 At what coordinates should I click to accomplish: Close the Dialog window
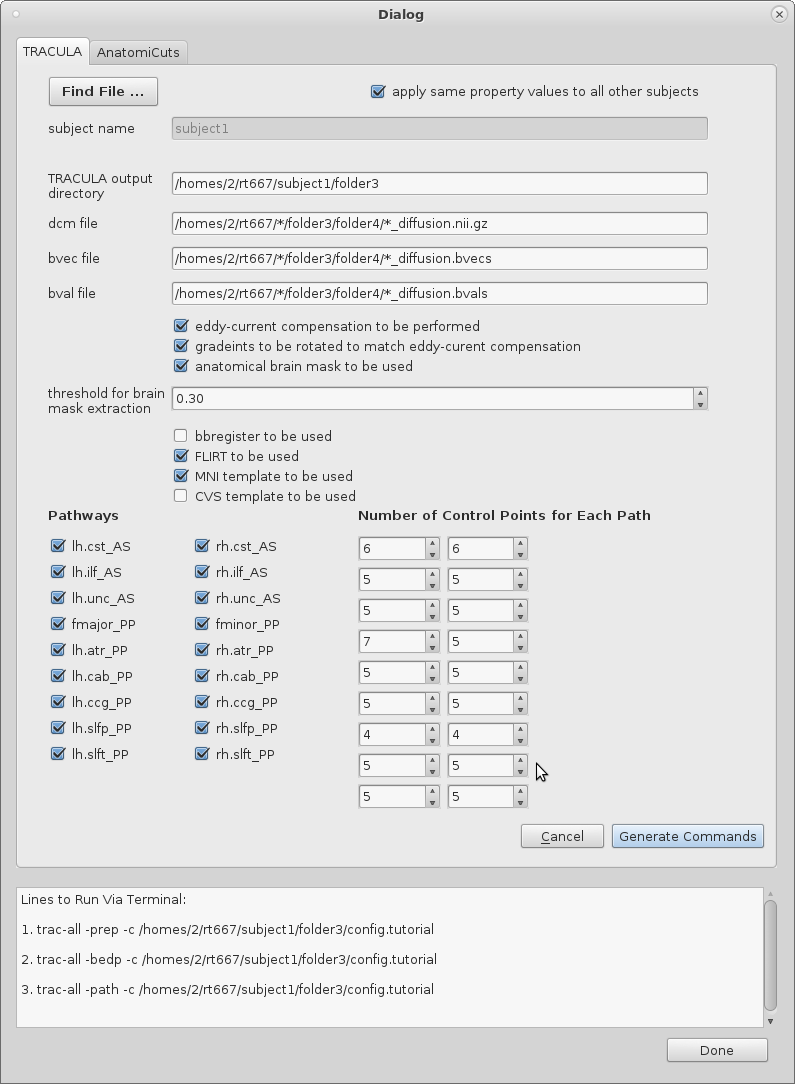click(779, 14)
